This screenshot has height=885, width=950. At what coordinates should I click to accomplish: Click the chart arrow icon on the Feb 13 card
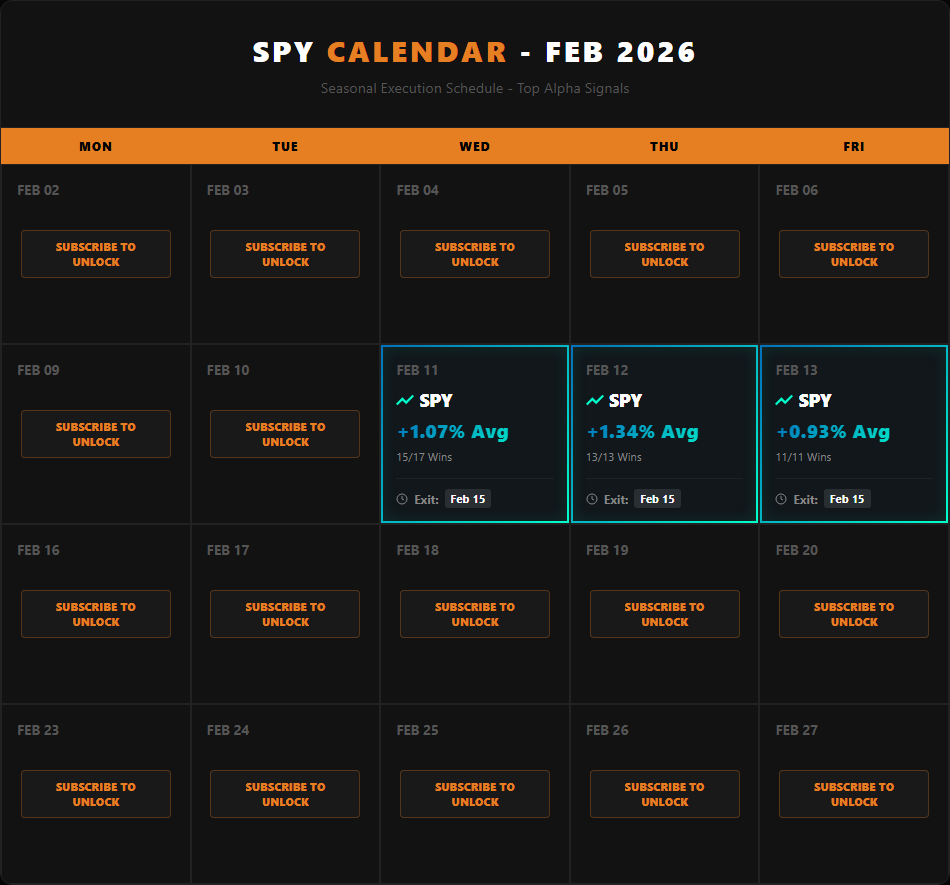pyautogui.click(x=783, y=400)
